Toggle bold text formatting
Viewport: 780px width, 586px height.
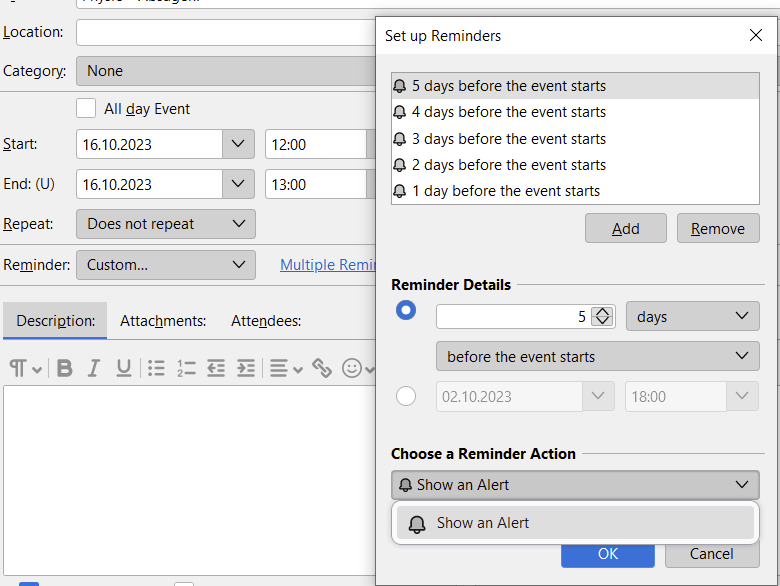click(65, 368)
